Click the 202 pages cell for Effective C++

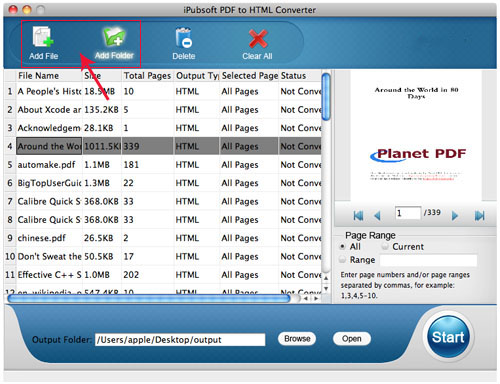coord(147,275)
